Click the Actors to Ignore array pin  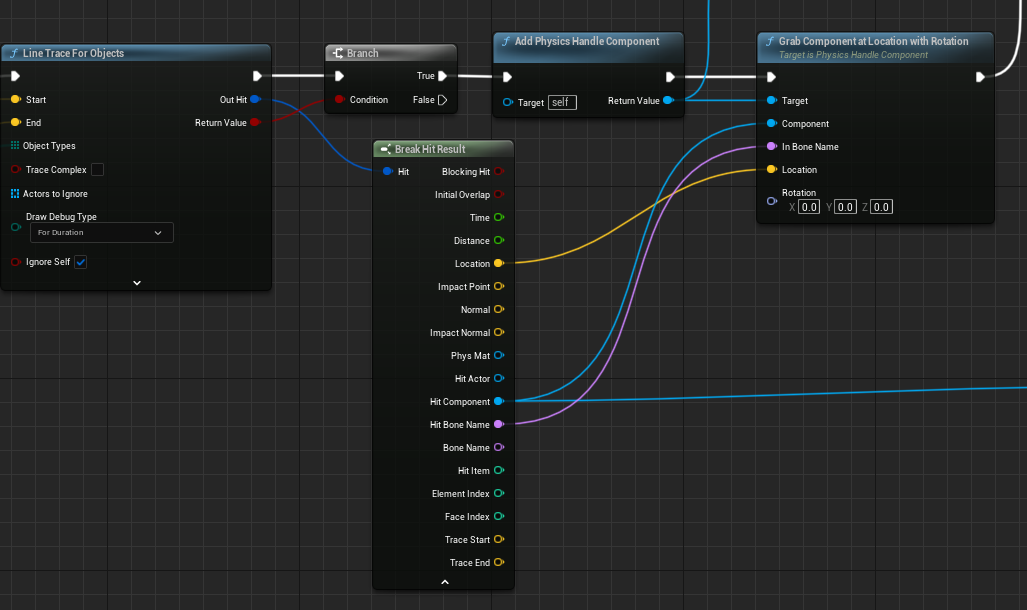pos(15,194)
